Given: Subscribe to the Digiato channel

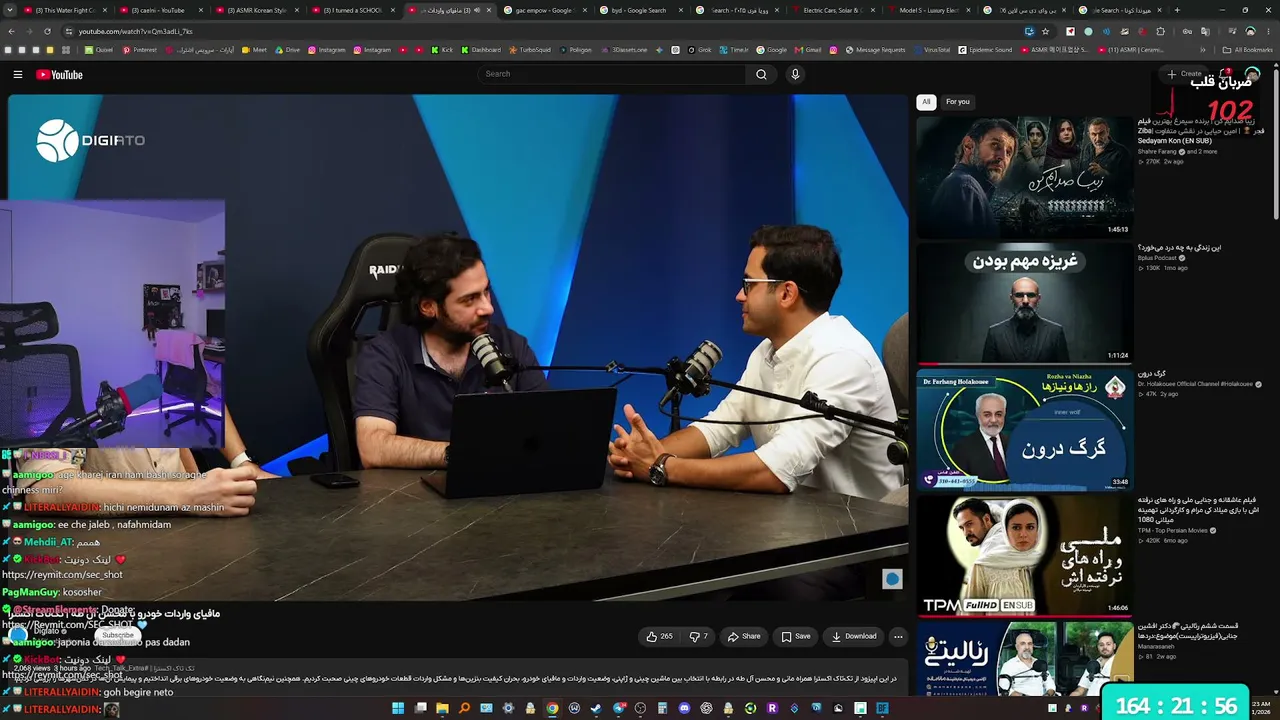Looking at the screenshot, I should point(117,635).
